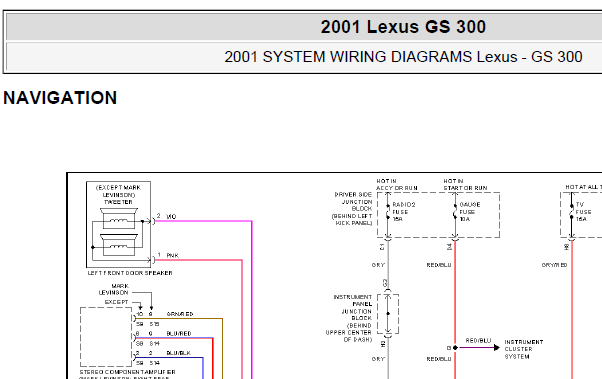Click the BLU/BLK wire label
The width and height of the screenshot is (602, 379).
179,353
